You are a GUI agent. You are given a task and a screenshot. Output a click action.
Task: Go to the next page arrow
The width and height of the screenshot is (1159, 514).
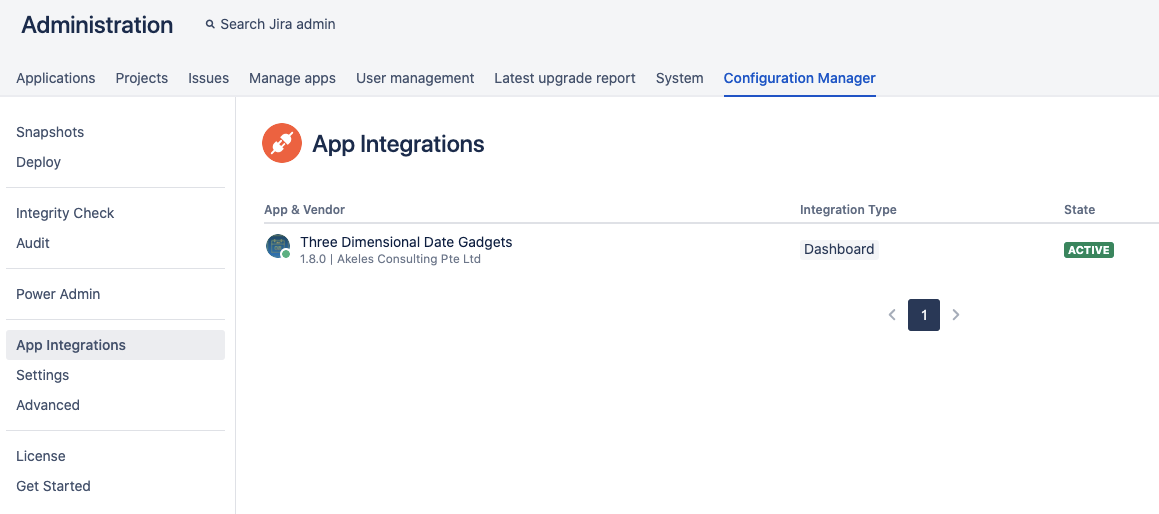click(x=956, y=315)
